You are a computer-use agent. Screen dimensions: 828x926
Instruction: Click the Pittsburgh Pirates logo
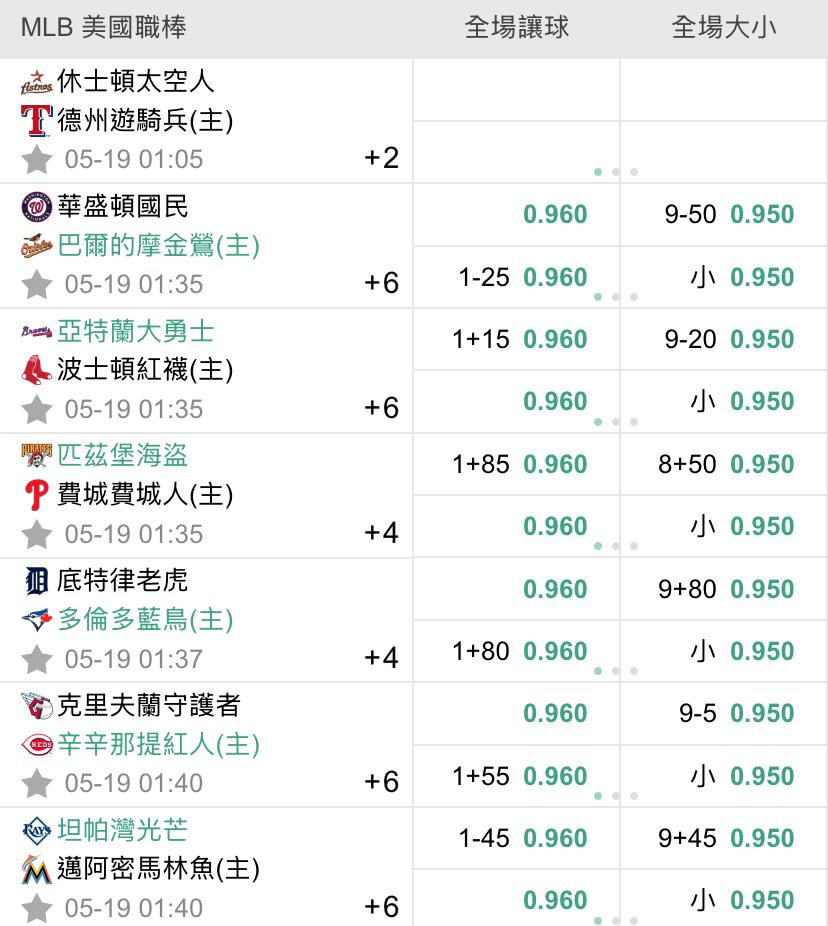coord(37,455)
